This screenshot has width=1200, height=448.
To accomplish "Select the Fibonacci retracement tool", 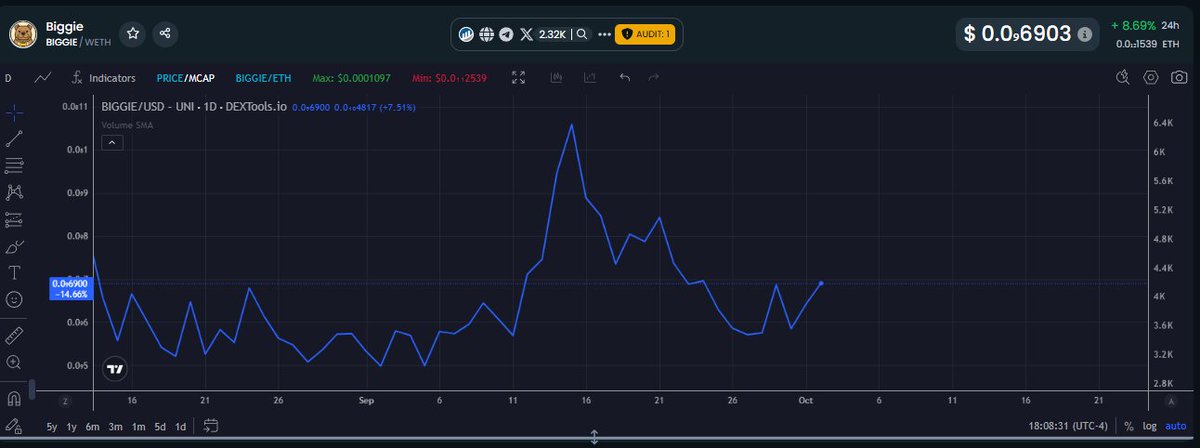I will coord(14,165).
